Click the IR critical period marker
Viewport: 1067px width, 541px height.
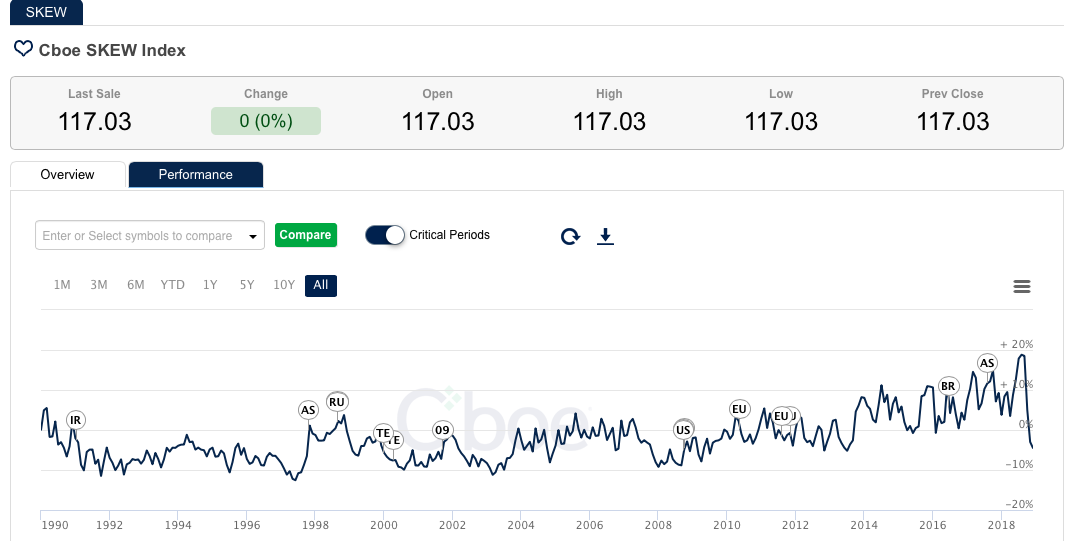click(x=76, y=420)
